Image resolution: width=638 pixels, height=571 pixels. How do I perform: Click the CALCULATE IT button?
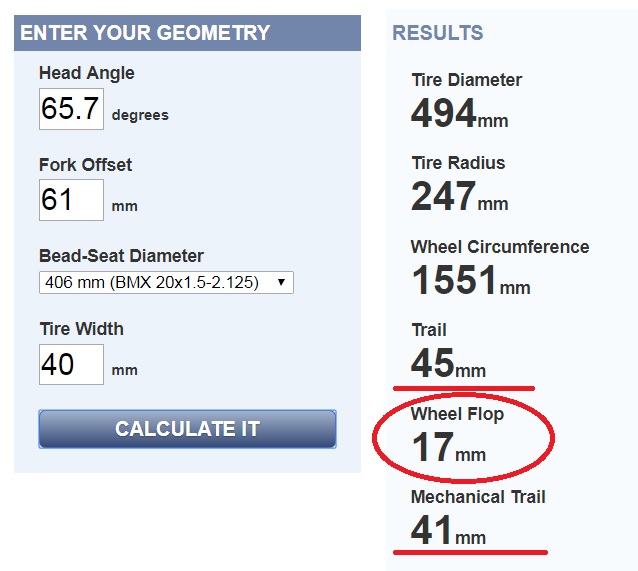pyautogui.click(x=188, y=429)
